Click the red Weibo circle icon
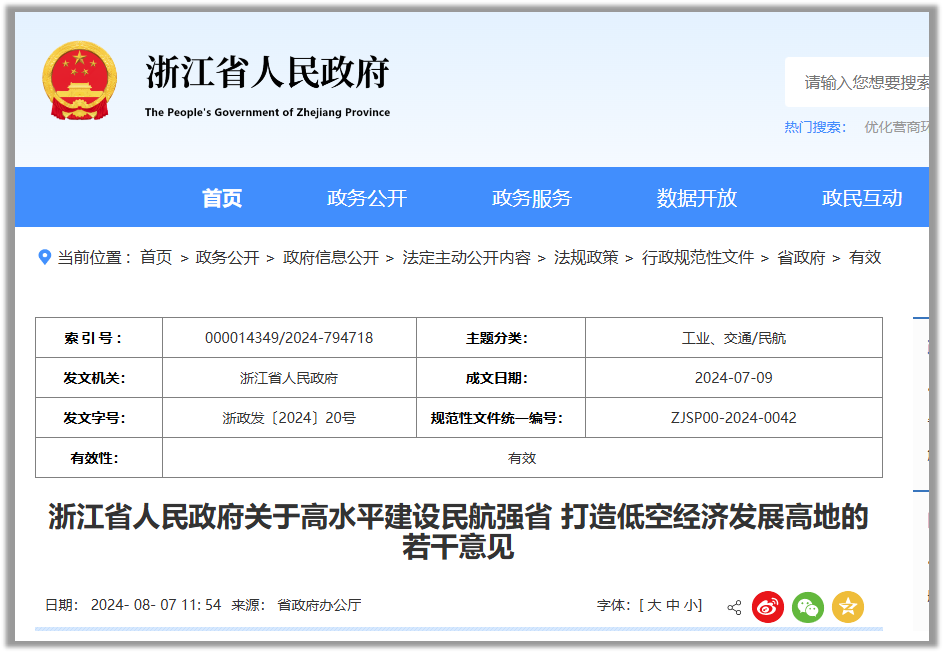 (x=767, y=606)
